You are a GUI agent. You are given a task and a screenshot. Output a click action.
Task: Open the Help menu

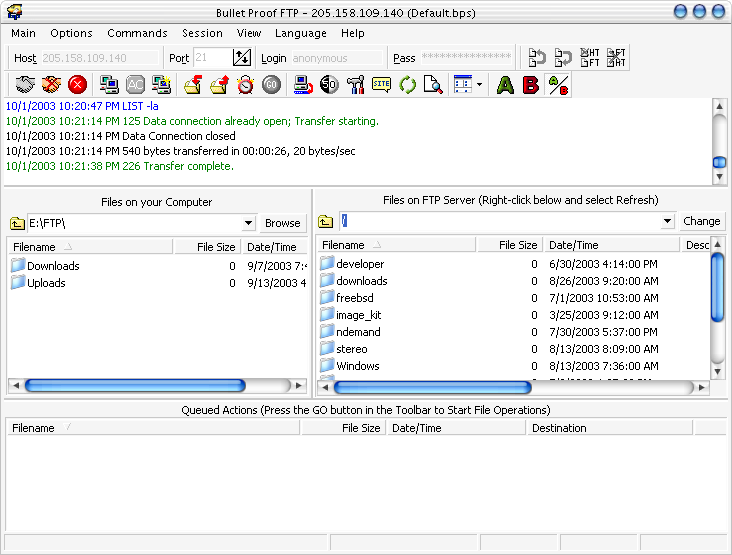tap(352, 33)
